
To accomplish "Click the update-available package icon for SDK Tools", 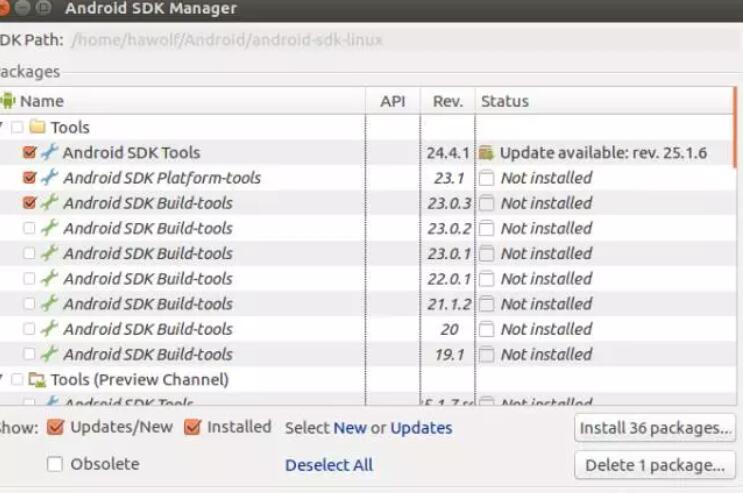I will click(486, 152).
